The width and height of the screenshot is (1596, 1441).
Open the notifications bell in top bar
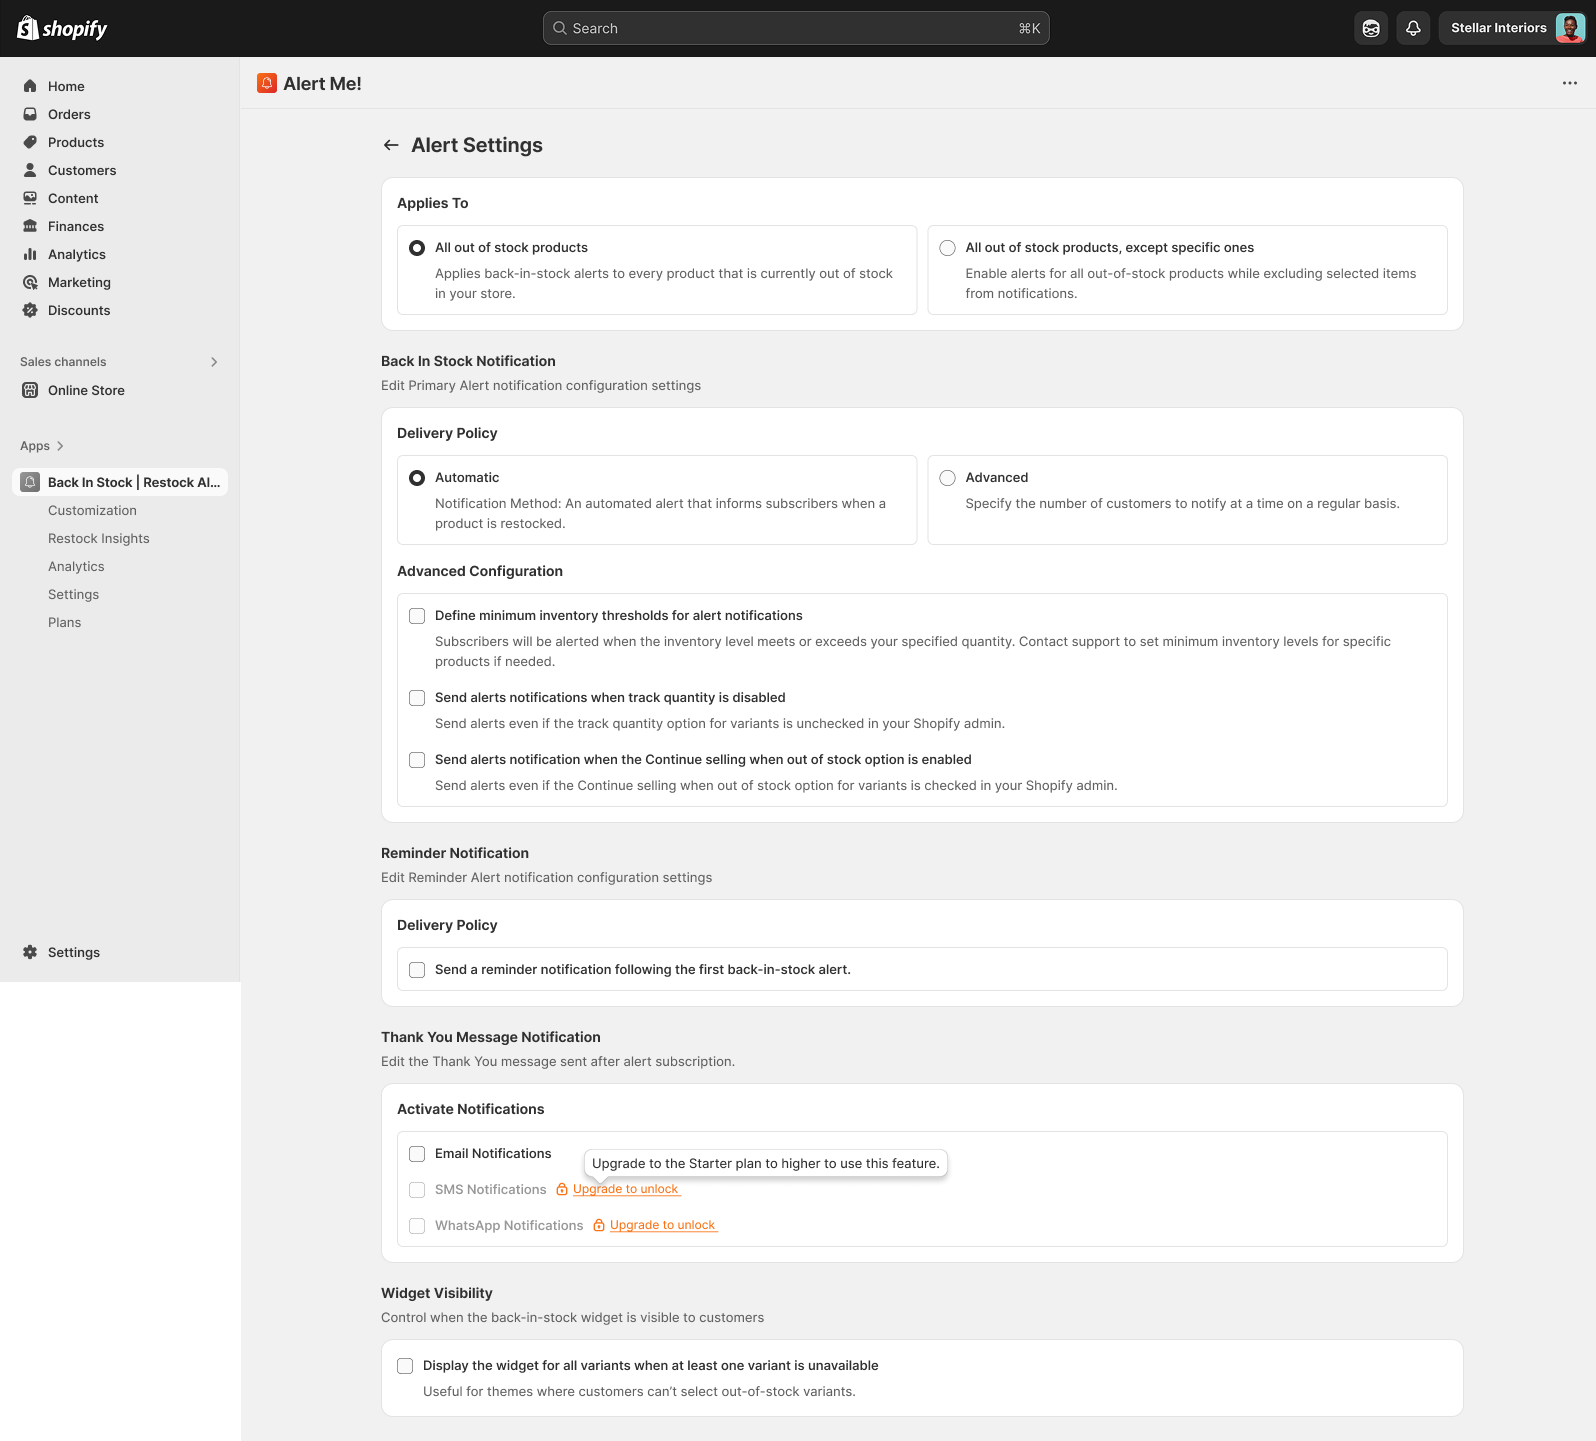coord(1413,28)
